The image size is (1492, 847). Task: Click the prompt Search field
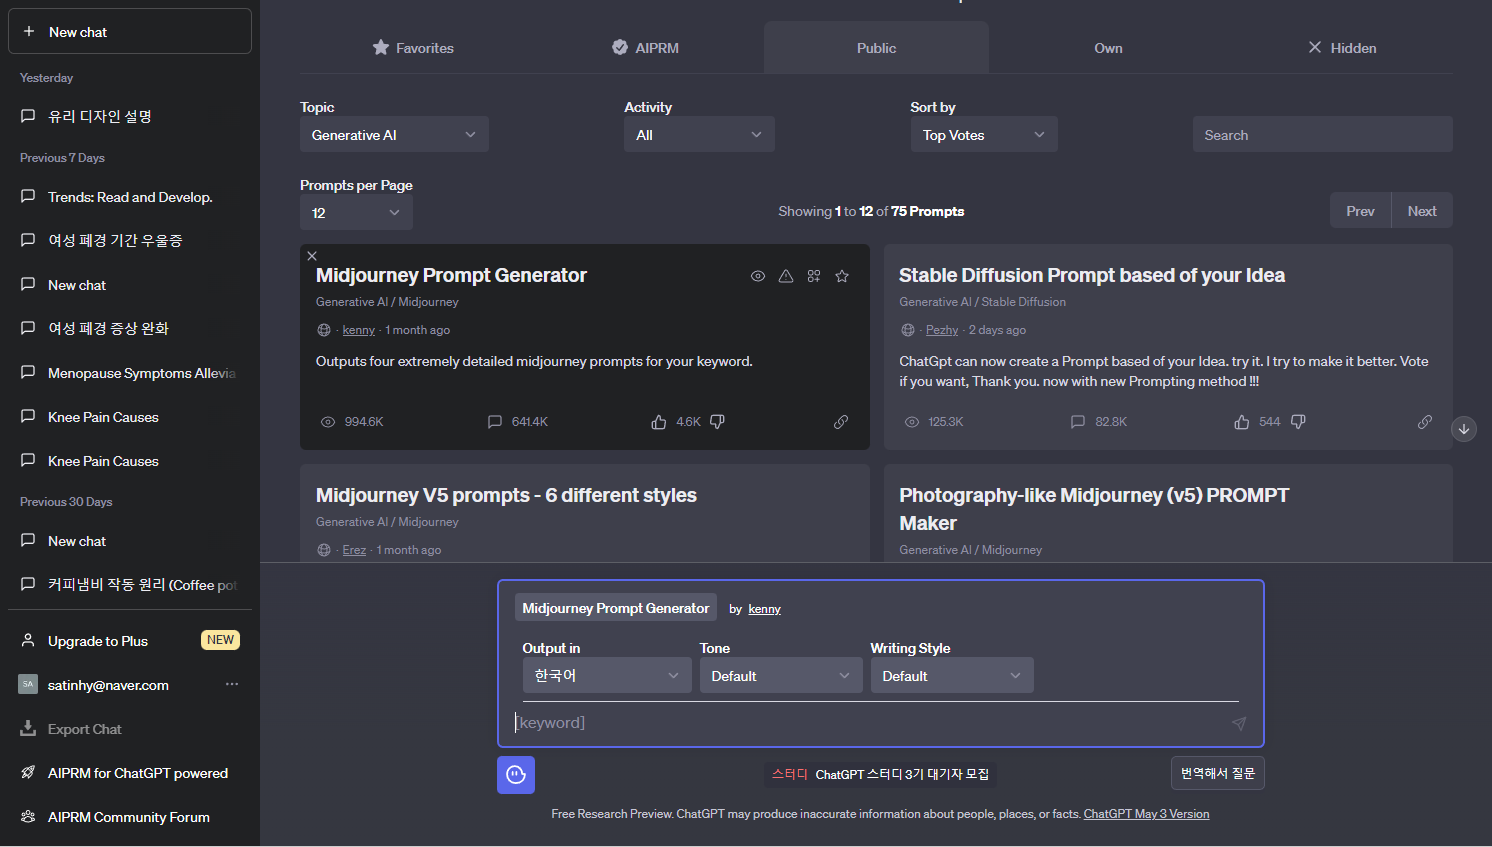(x=1322, y=135)
